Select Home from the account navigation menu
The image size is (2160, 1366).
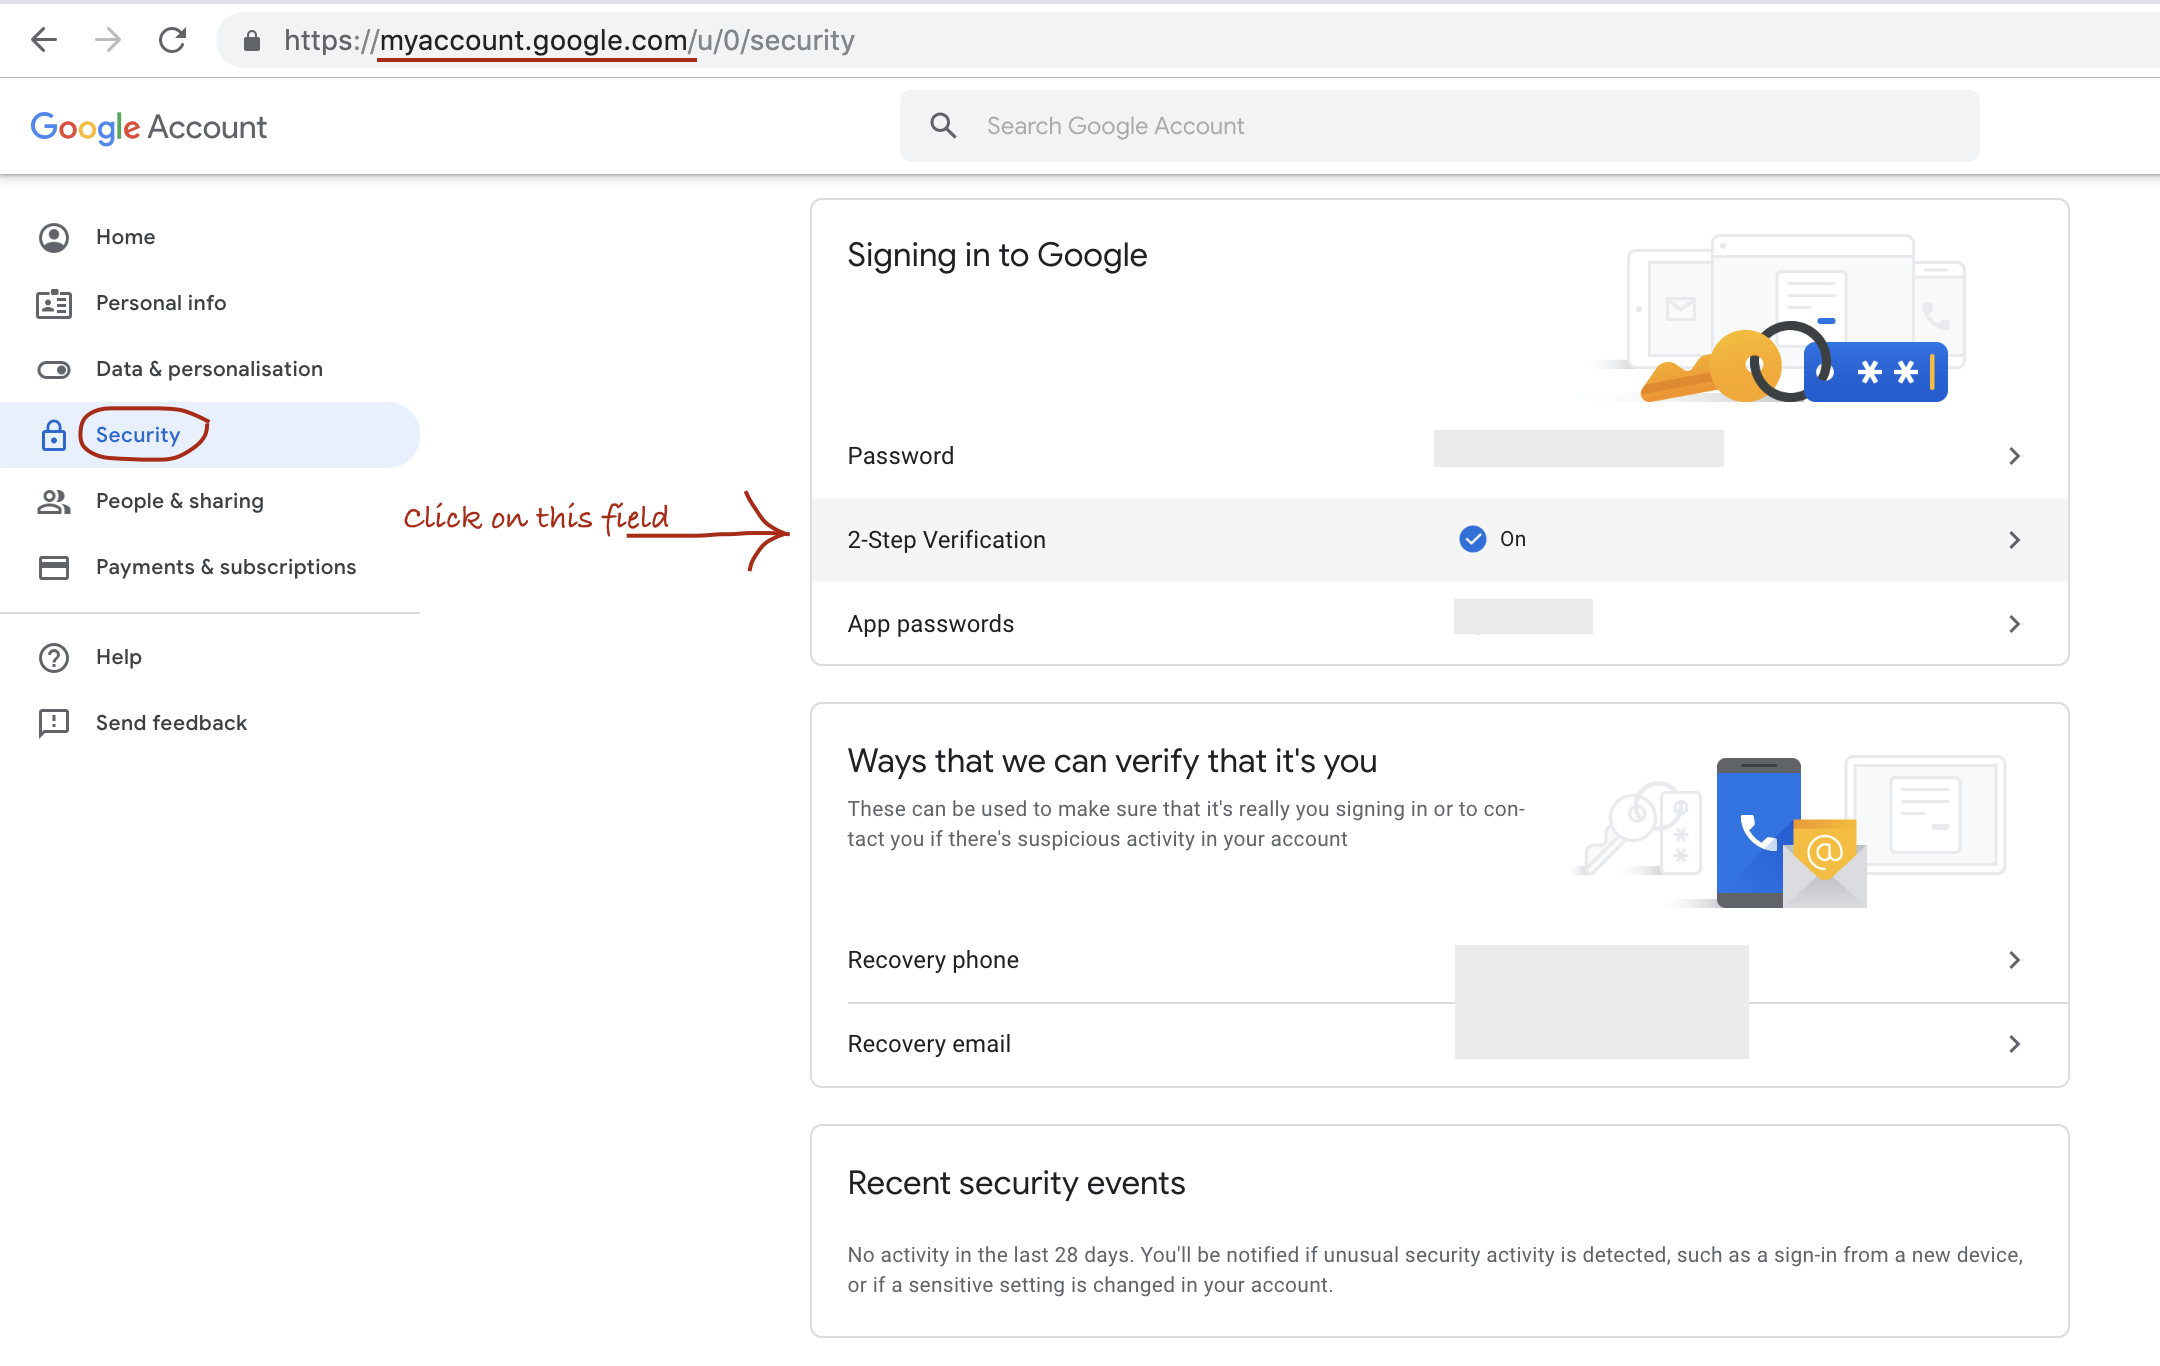126,236
